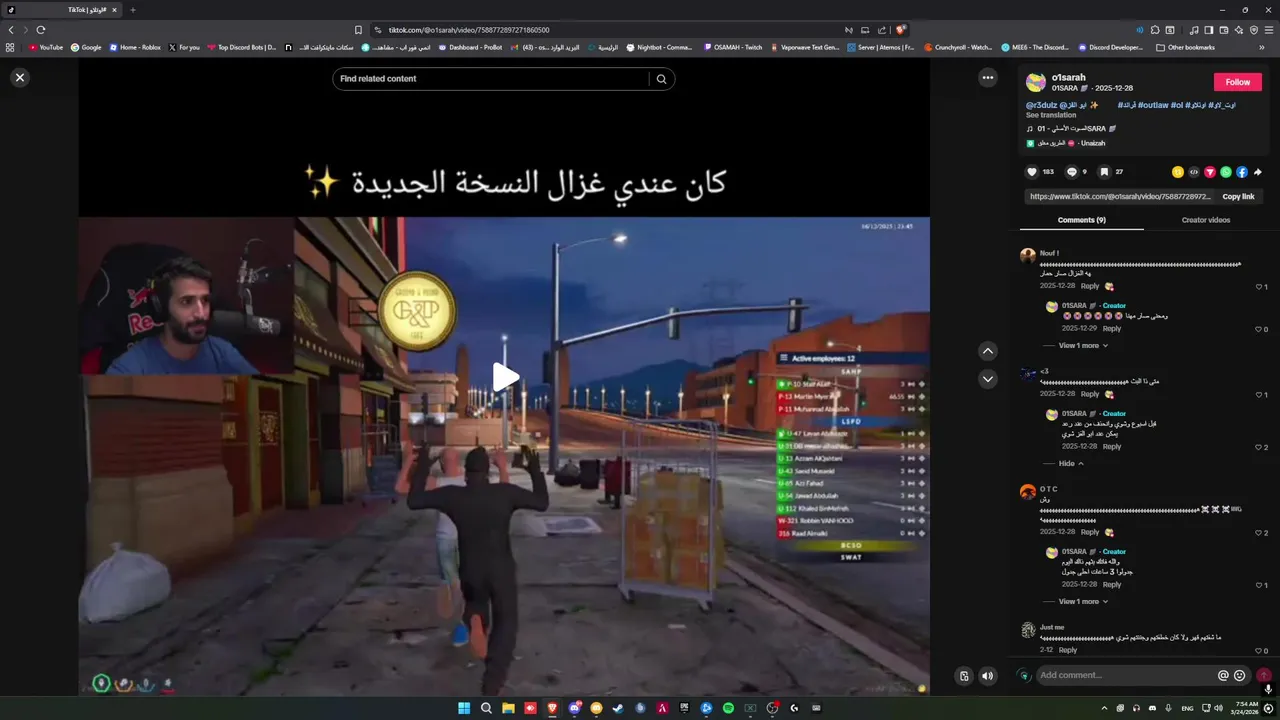Share video to Facebook

pyautogui.click(x=1242, y=172)
